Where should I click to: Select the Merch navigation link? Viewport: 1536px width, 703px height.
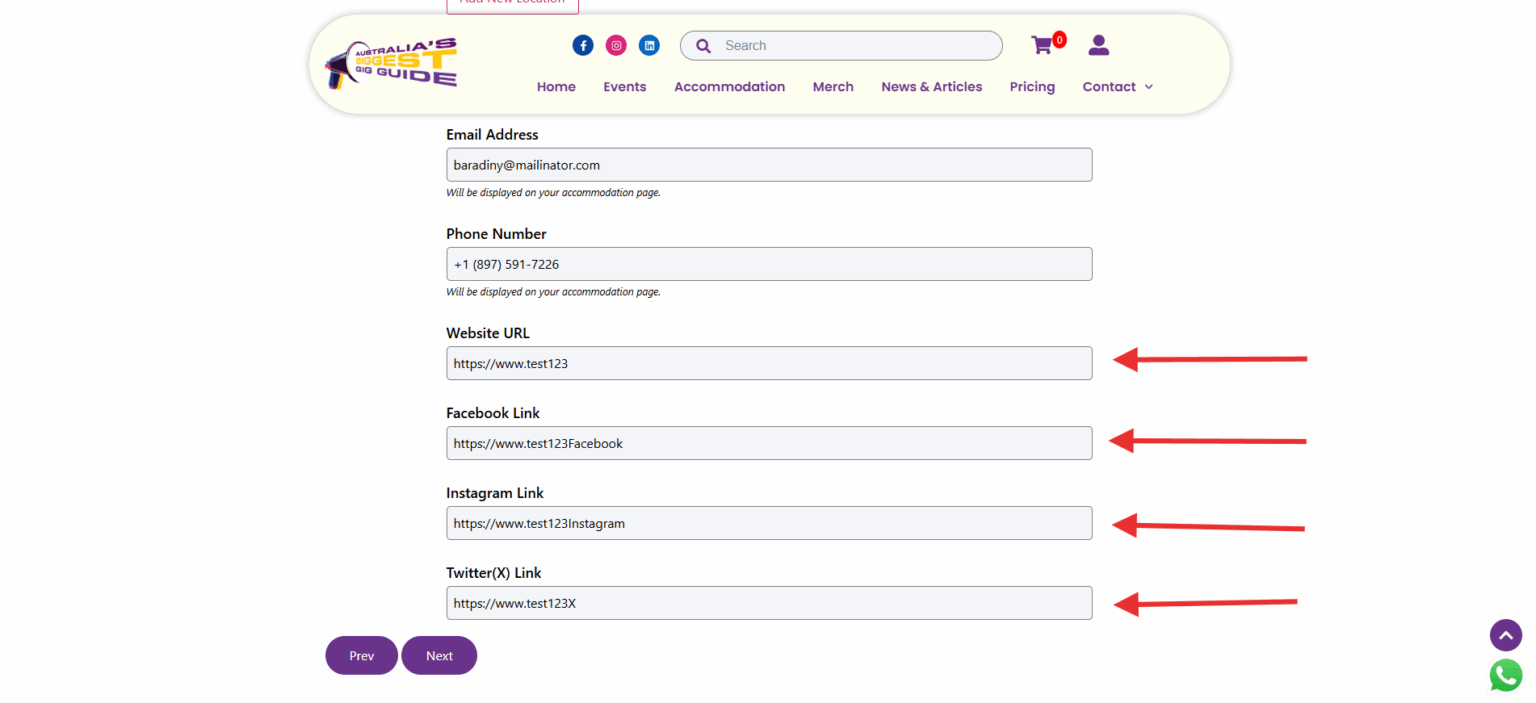pyautogui.click(x=832, y=86)
